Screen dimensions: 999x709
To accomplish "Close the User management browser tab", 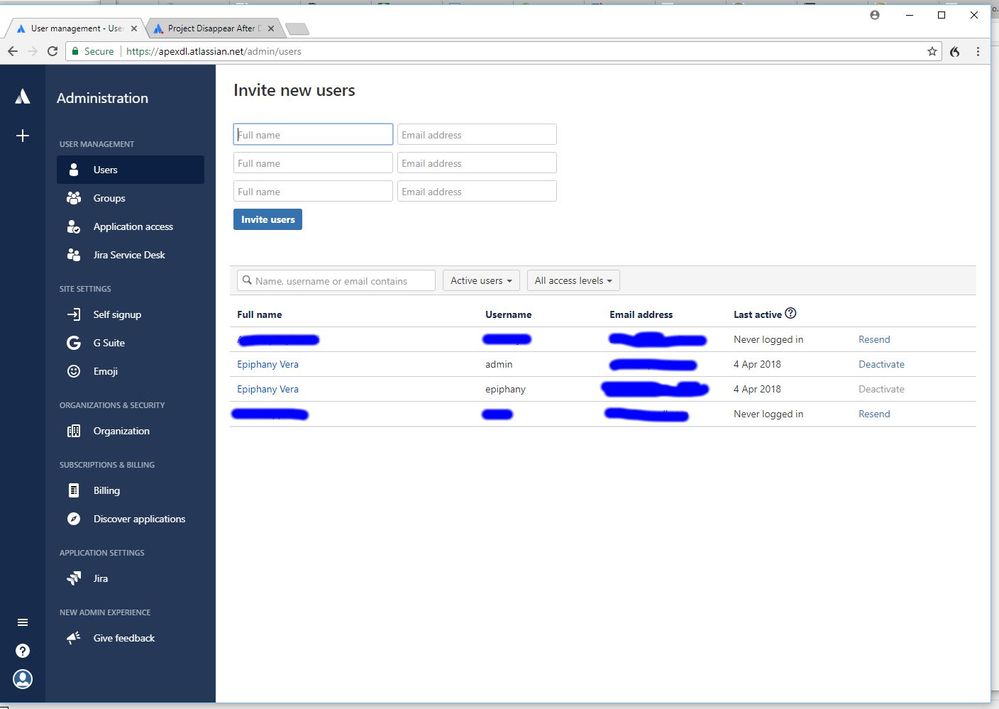I will tap(134, 29).
